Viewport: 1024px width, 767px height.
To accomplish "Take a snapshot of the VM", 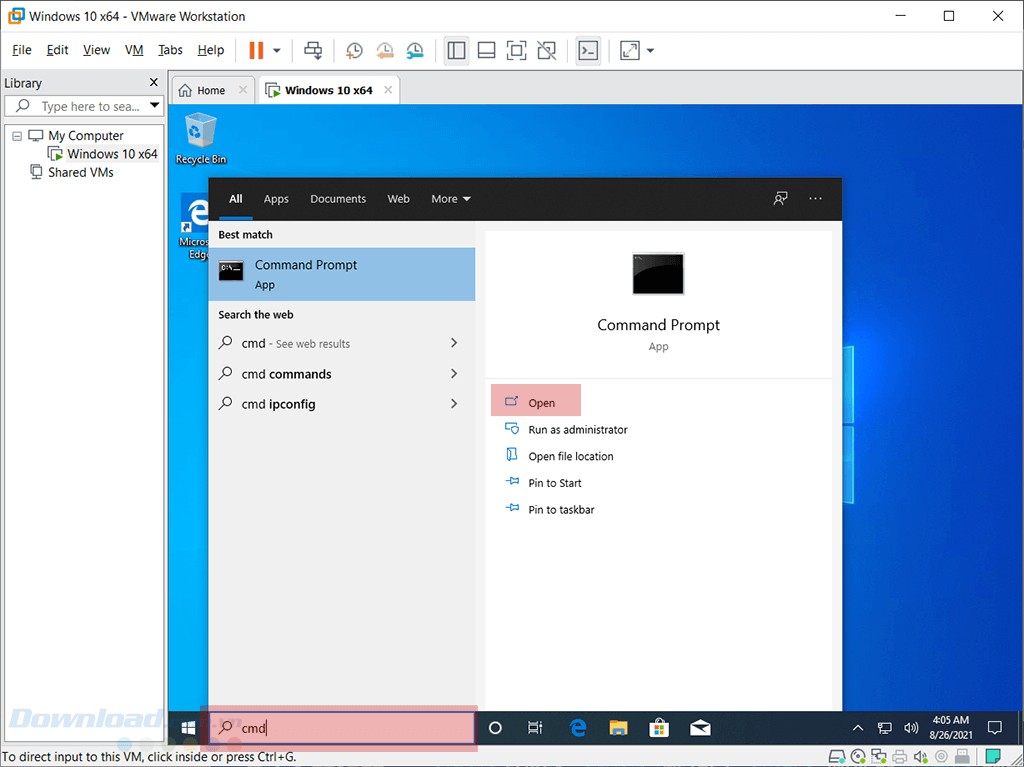I will [x=354, y=50].
